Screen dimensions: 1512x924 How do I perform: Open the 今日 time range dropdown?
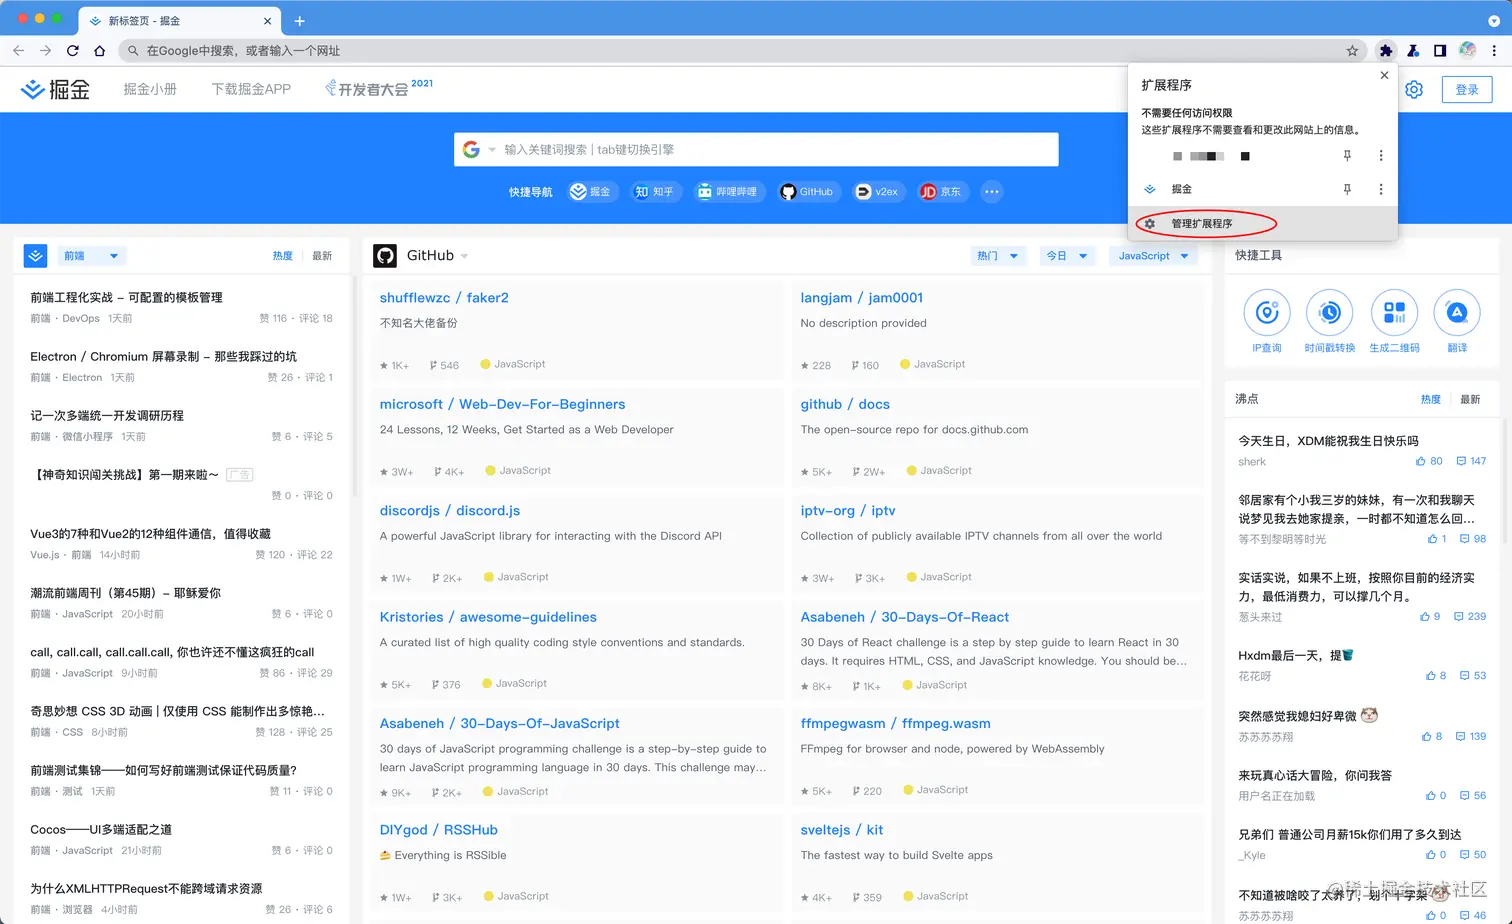tap(1067, 256)
